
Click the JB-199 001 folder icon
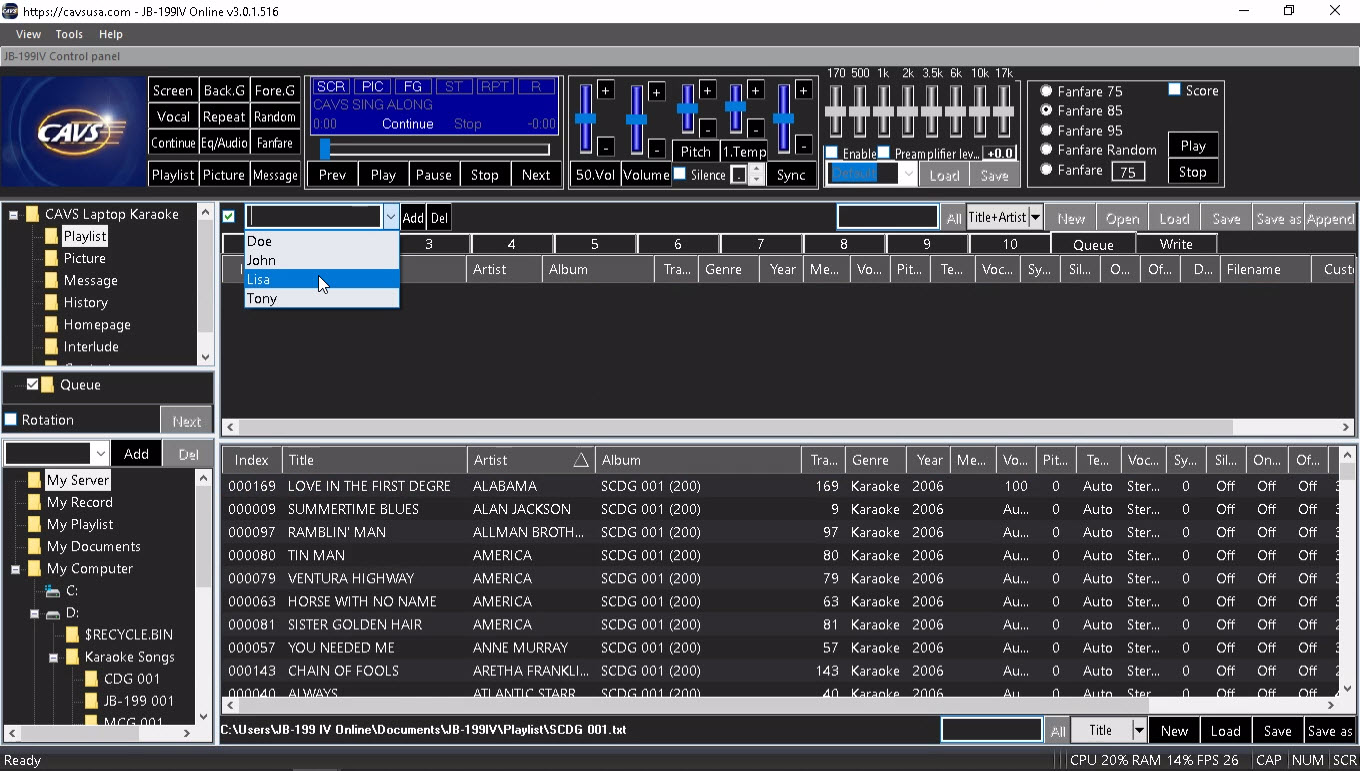click(91, 700)
